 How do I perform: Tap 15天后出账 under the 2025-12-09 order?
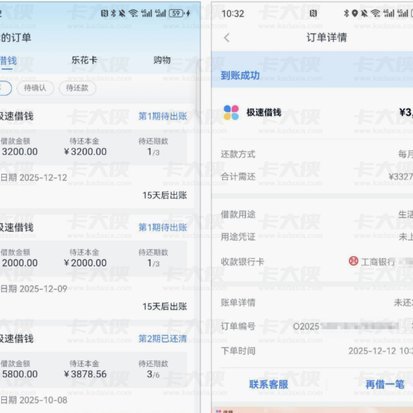[x=165, y=306]
